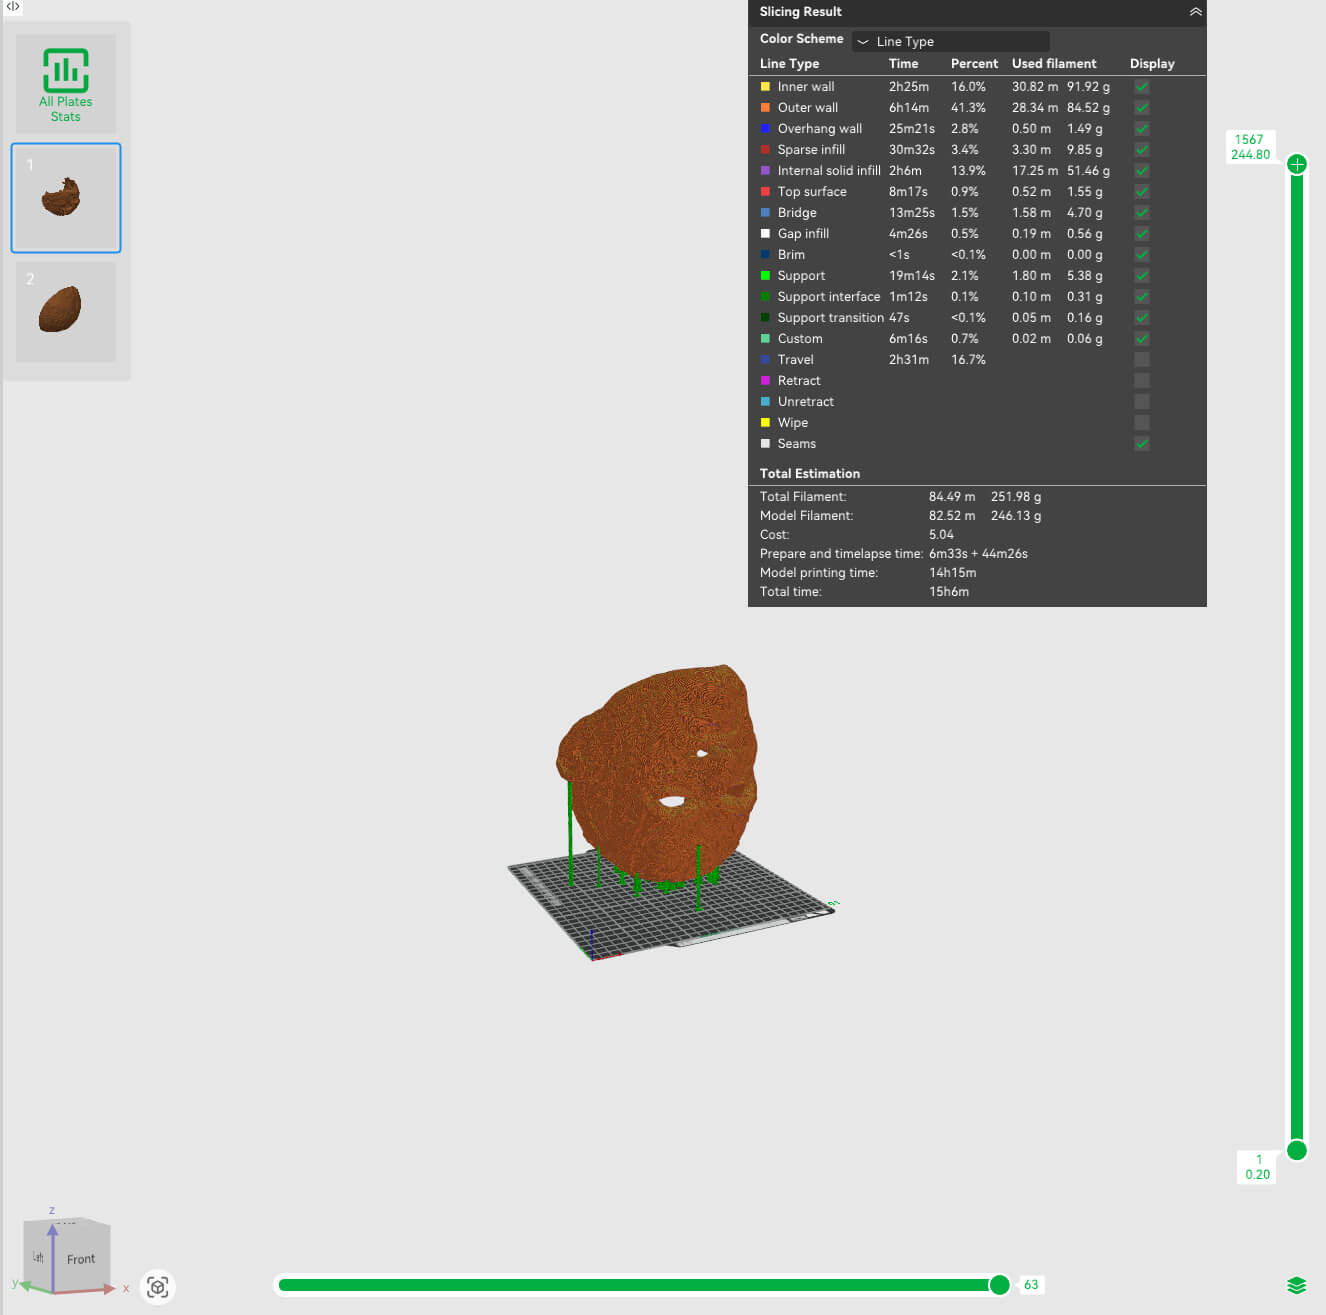
Task: Click the total time value 15h6m
Action: click(949, 592)
